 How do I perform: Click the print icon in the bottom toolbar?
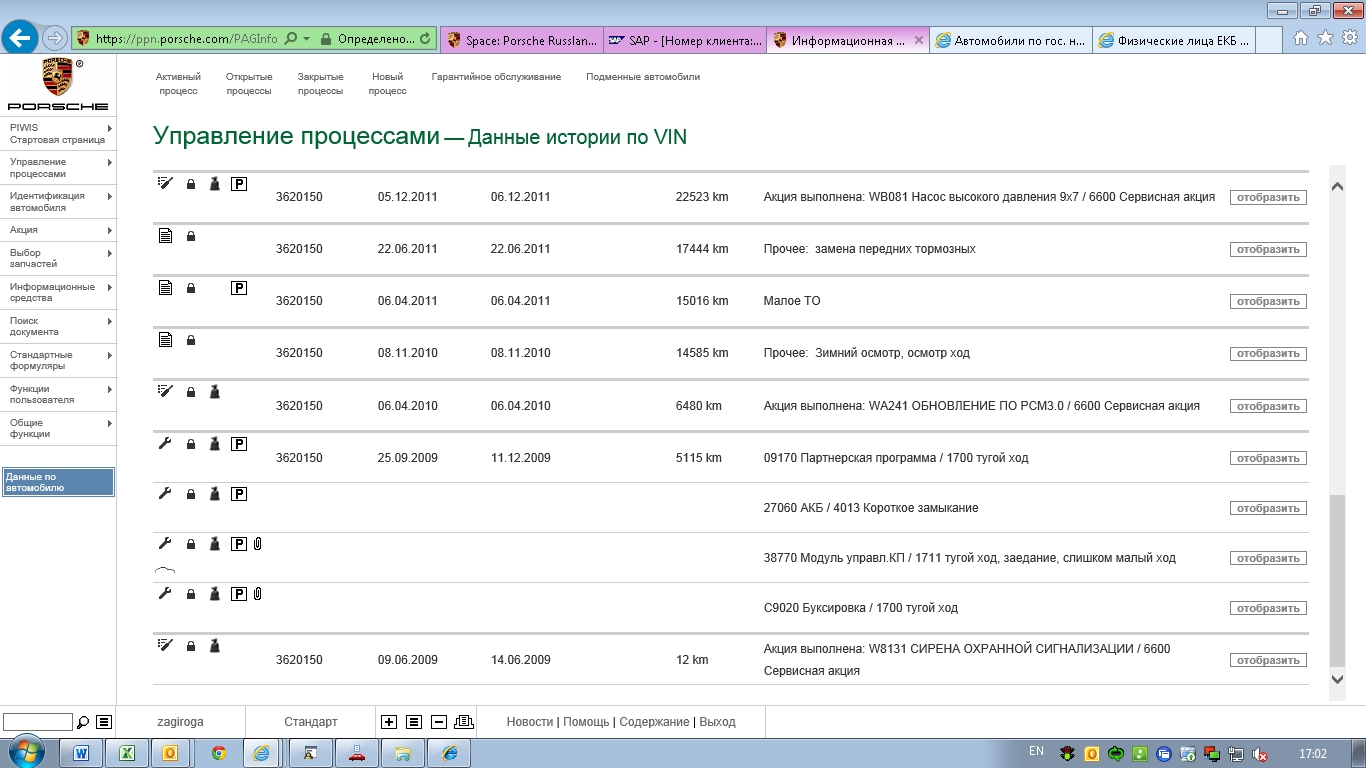(x=463, y=722)
